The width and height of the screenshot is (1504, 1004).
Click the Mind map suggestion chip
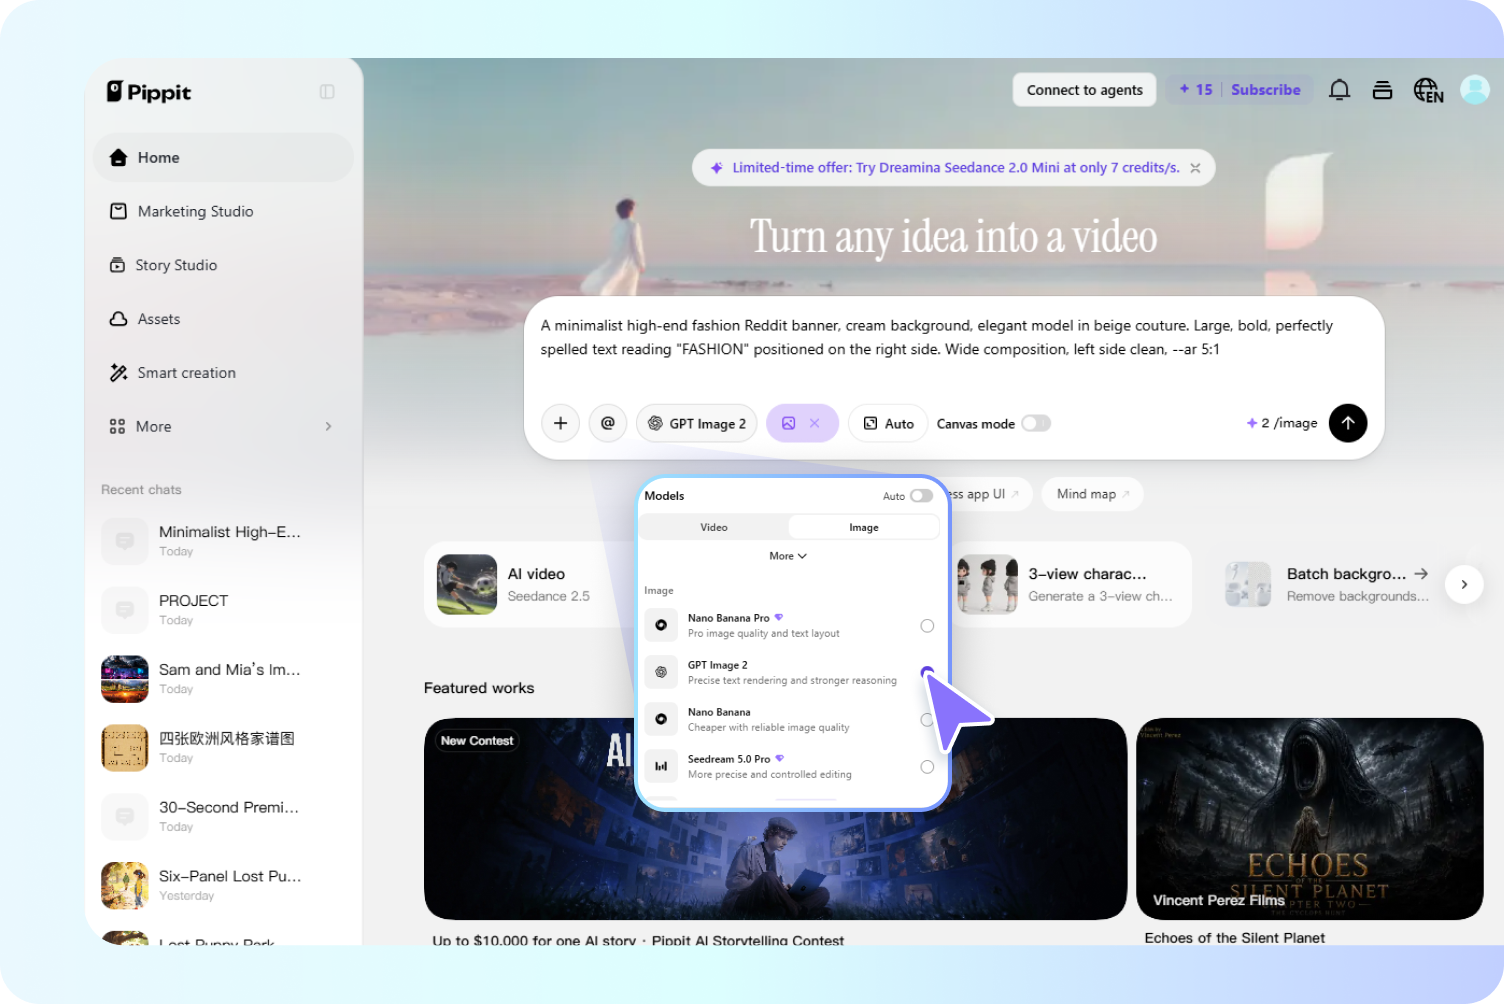[x=1092, y=494]
